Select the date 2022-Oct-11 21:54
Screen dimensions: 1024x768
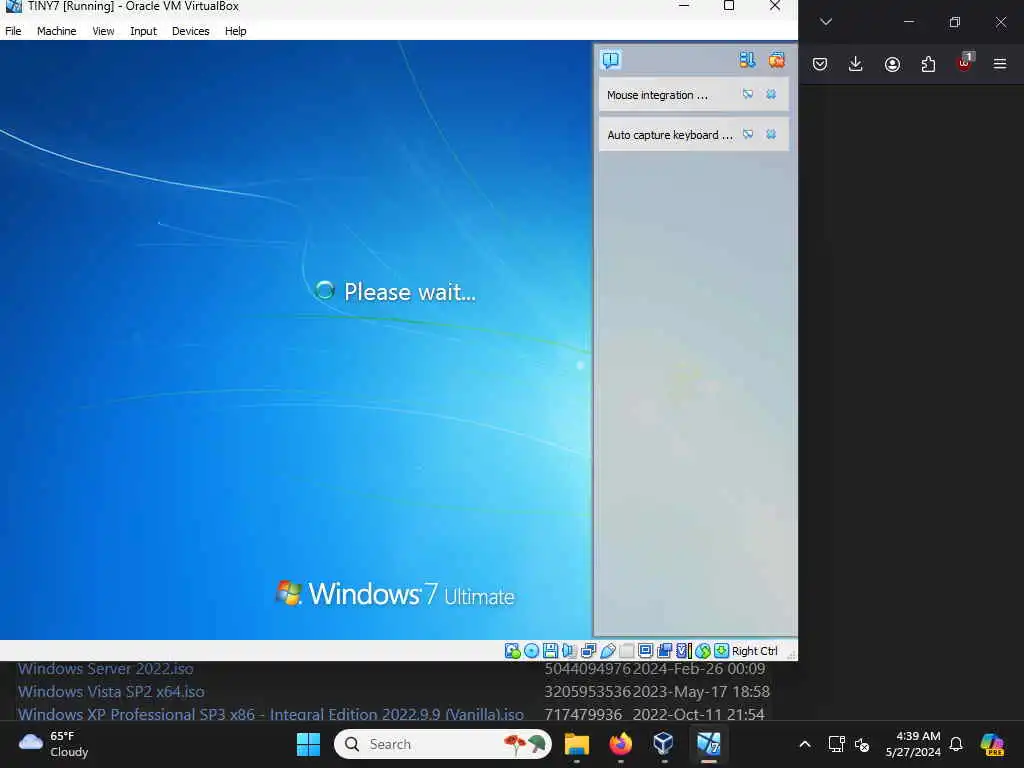(698, 714)
